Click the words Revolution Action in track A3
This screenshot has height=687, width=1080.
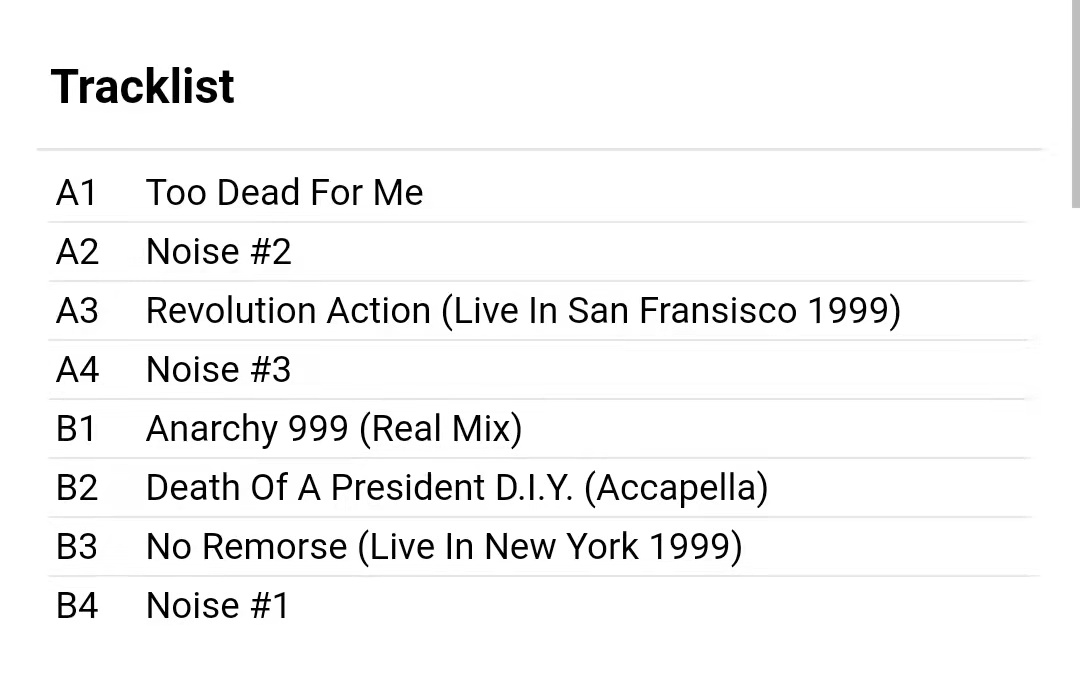(x=288, y=310)
